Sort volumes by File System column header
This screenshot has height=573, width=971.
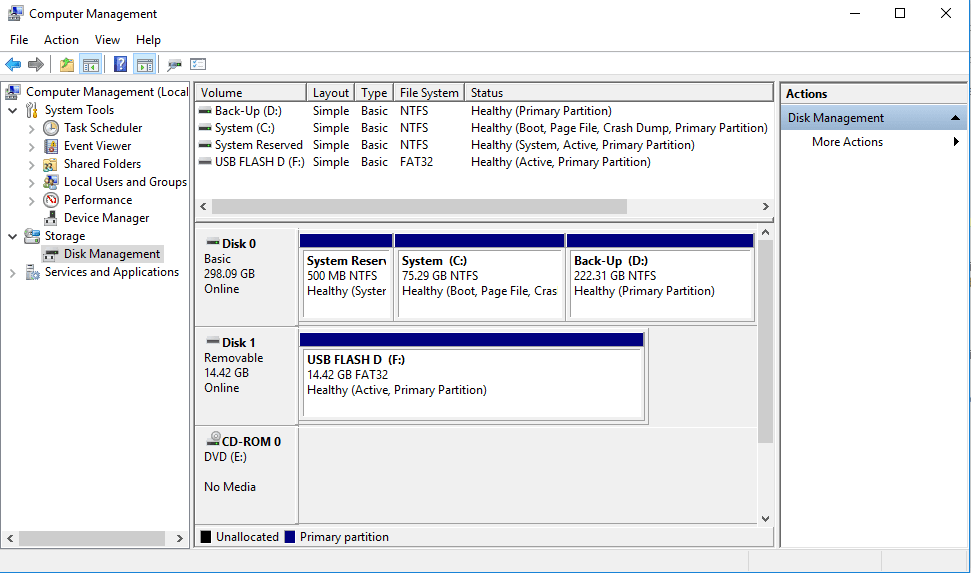coord(429,93)
